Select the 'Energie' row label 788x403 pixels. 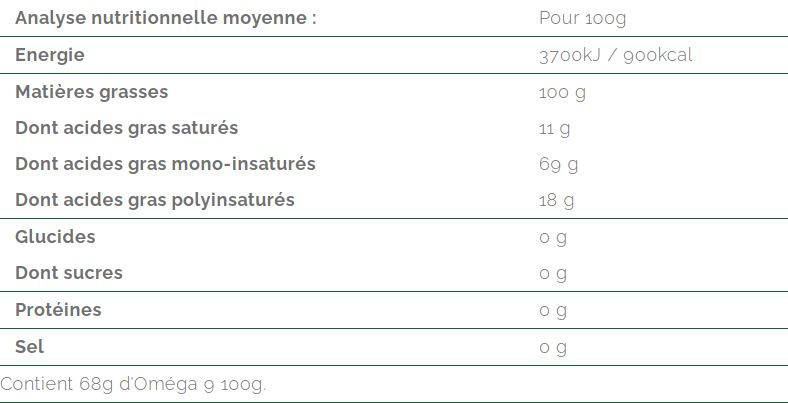(x=50, y=55)
